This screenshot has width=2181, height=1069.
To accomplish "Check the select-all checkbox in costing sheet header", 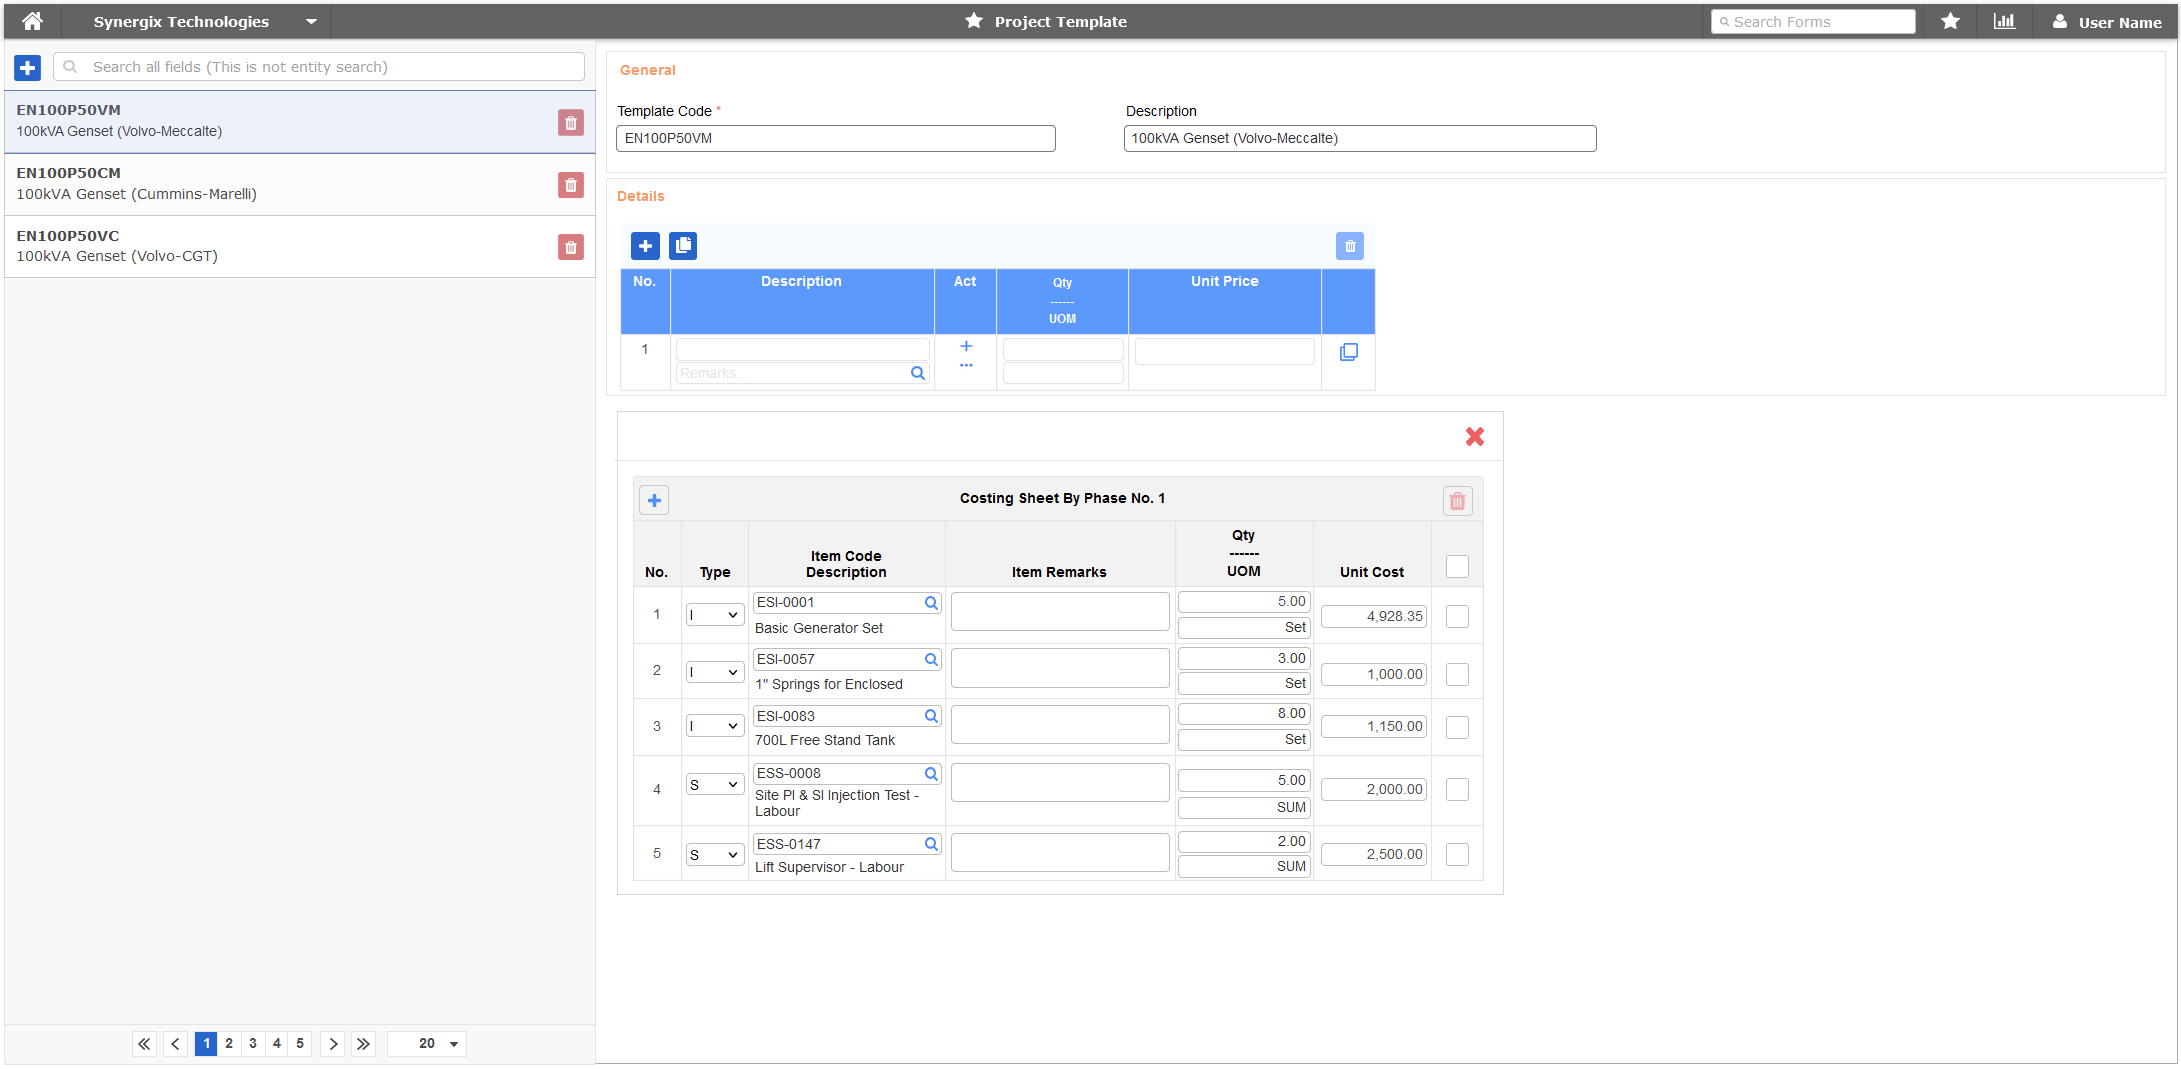I will click(x=1457, y=566).
